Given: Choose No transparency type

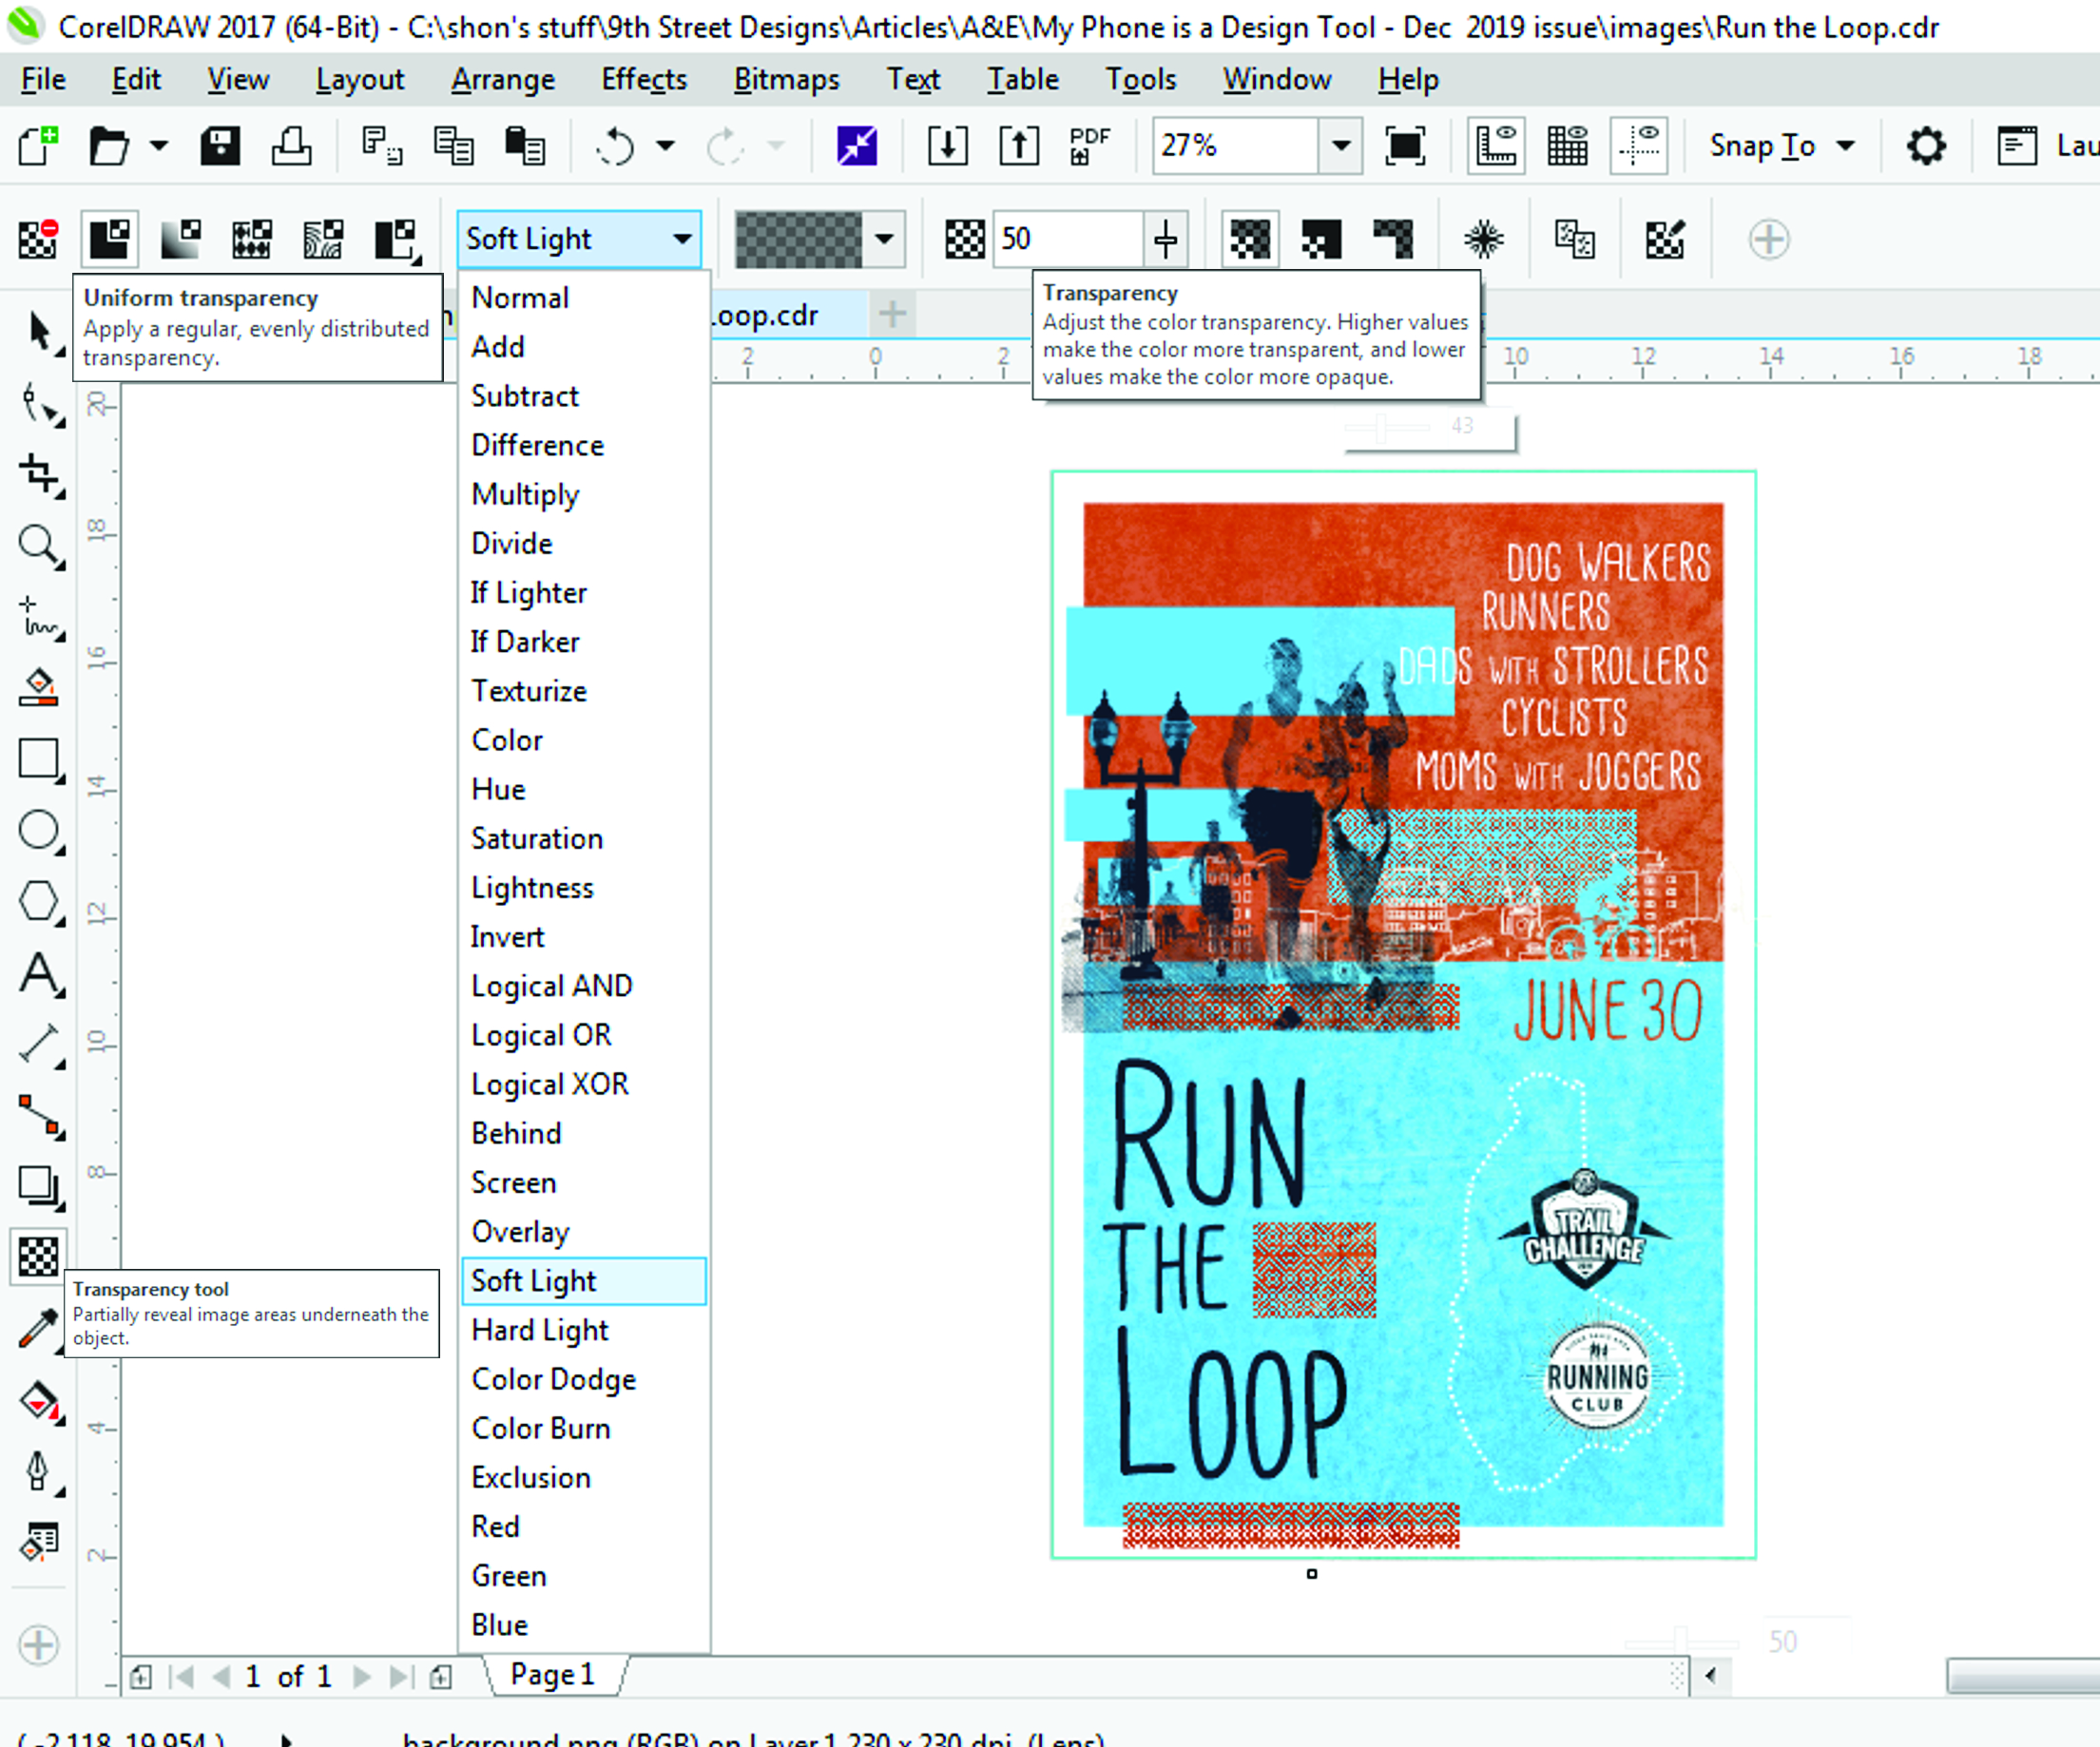Looking at the screenshot, I should coord(38,239).
